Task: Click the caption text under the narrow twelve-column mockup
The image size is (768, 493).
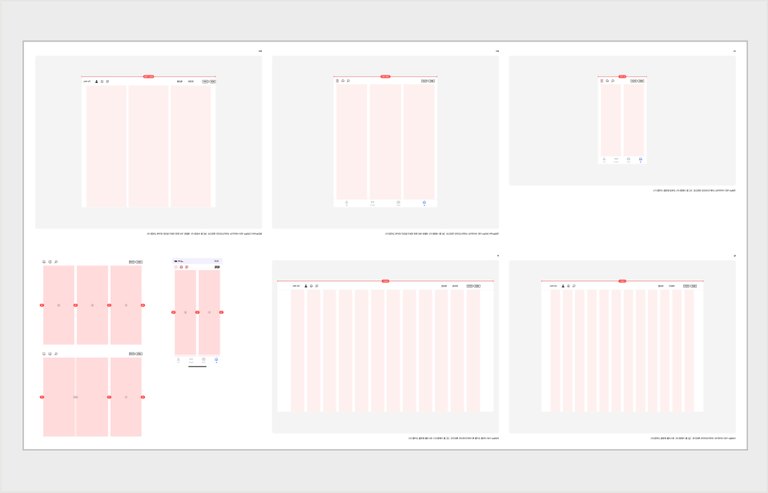Action: click(693, 438)
